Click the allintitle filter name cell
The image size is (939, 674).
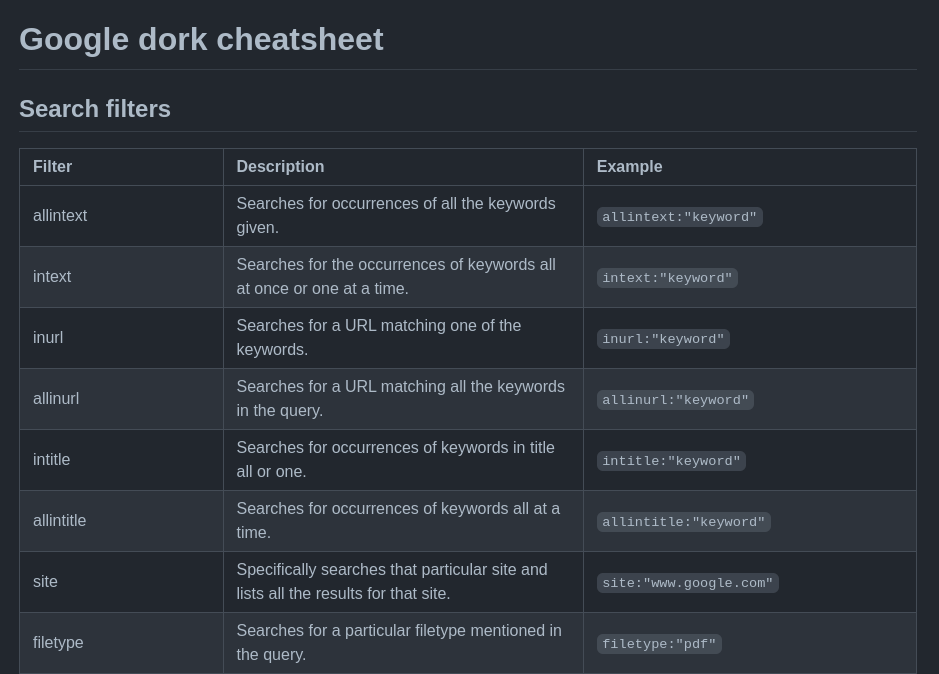click(x=59, y=521)
